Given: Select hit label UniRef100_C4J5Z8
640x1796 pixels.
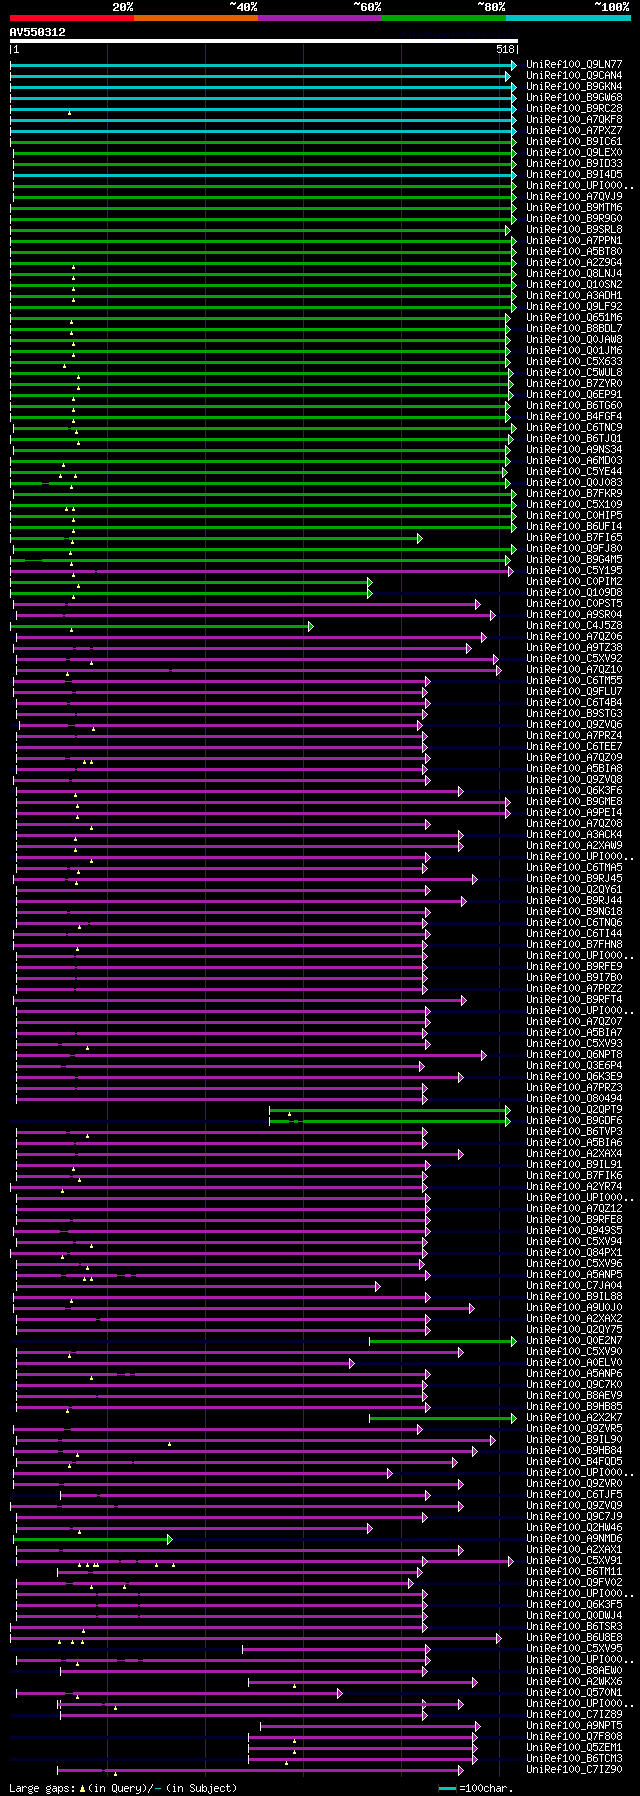Looking at the screenshot, I should pos(574,625).
